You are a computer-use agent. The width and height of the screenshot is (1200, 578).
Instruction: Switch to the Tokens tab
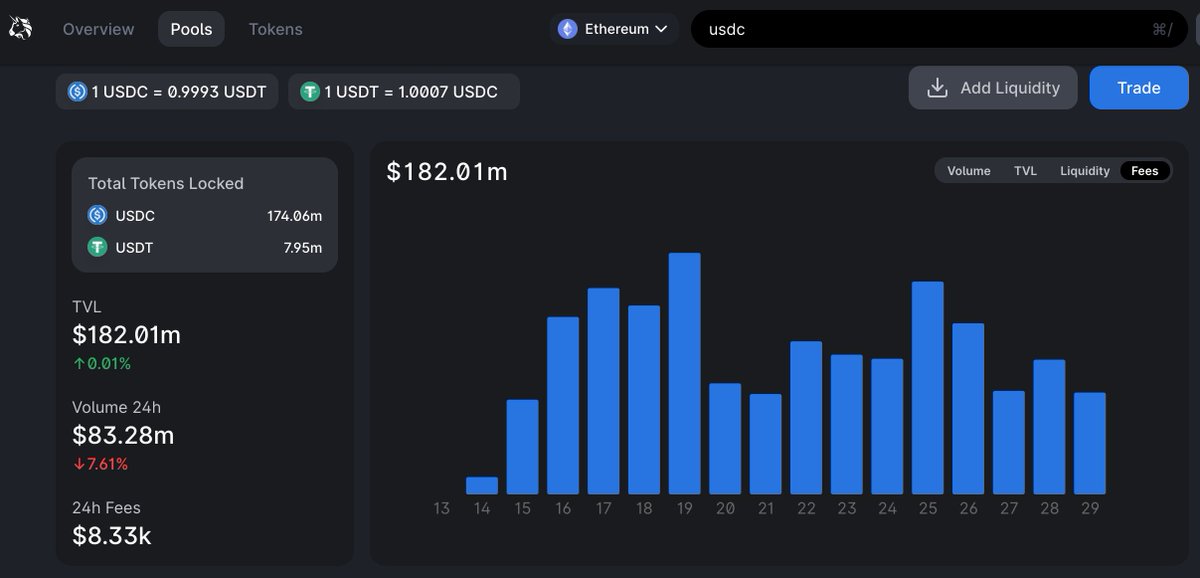pyautogui.click(x=275, y=29)
